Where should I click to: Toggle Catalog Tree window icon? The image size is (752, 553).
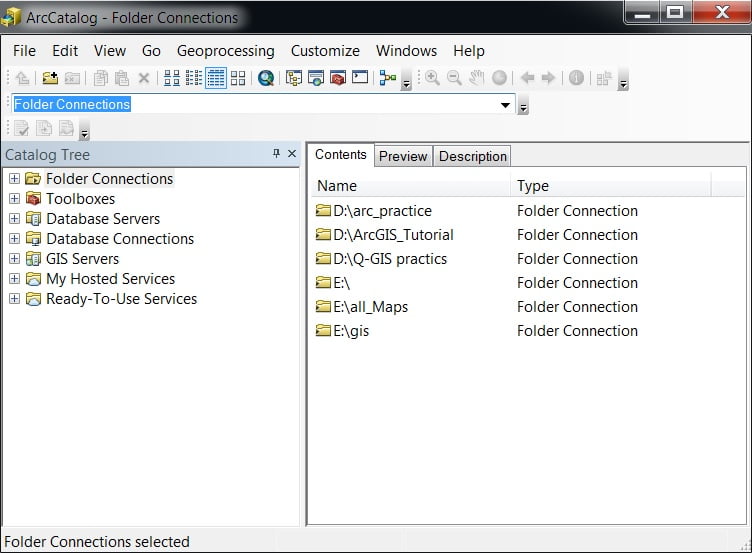click(x=294, y=78)
